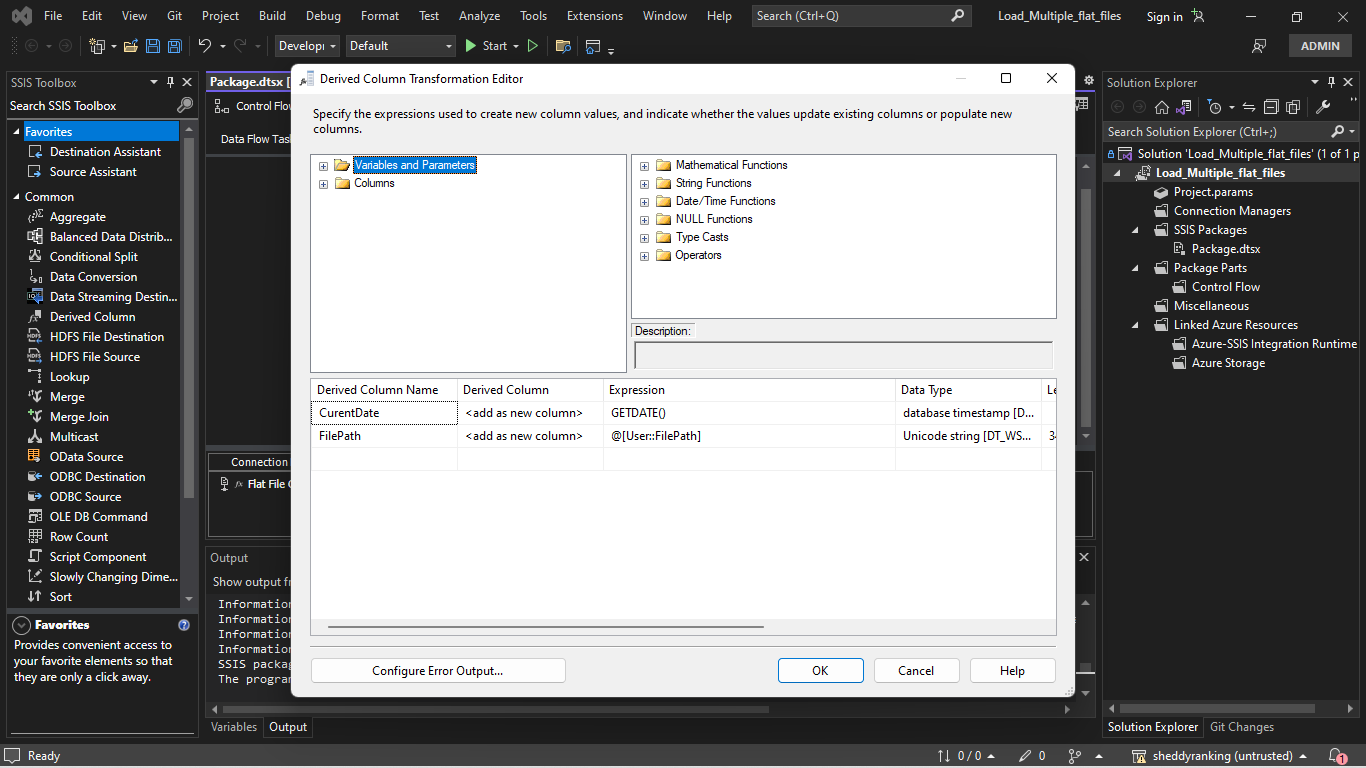Click the sheddyranking branch indicator
This screenshot has width=1366, height=768.
(x=1221, y=755)
